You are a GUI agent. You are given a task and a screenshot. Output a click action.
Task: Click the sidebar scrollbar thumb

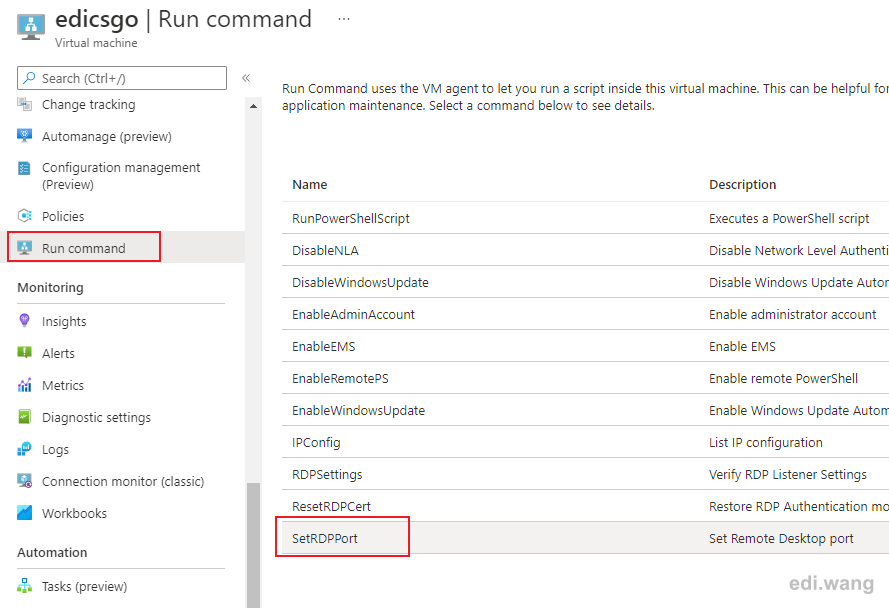click(253, 544)
